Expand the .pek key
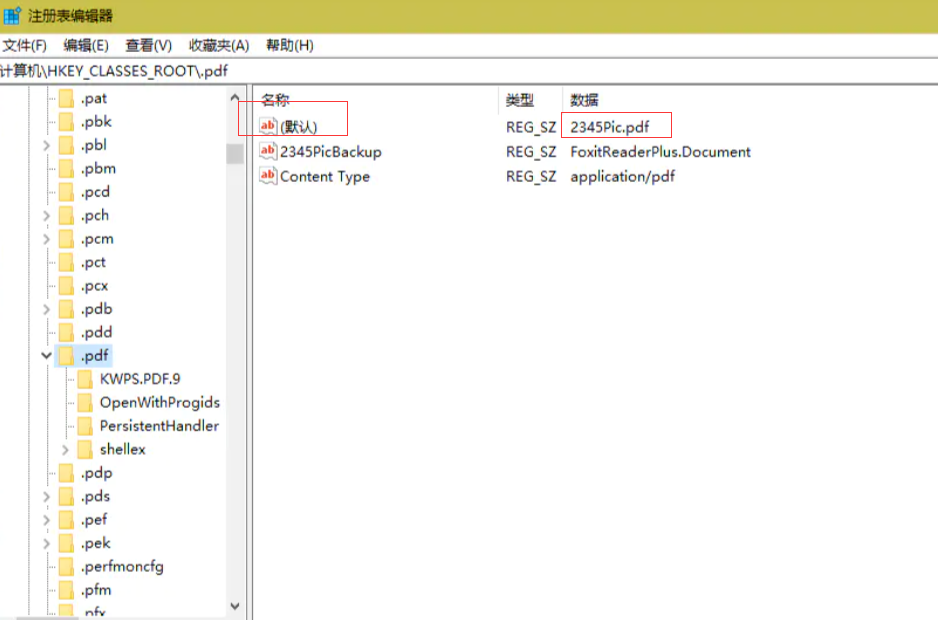Image resolution: width=938 pixels, height=620 pixels. click(46, 543)
